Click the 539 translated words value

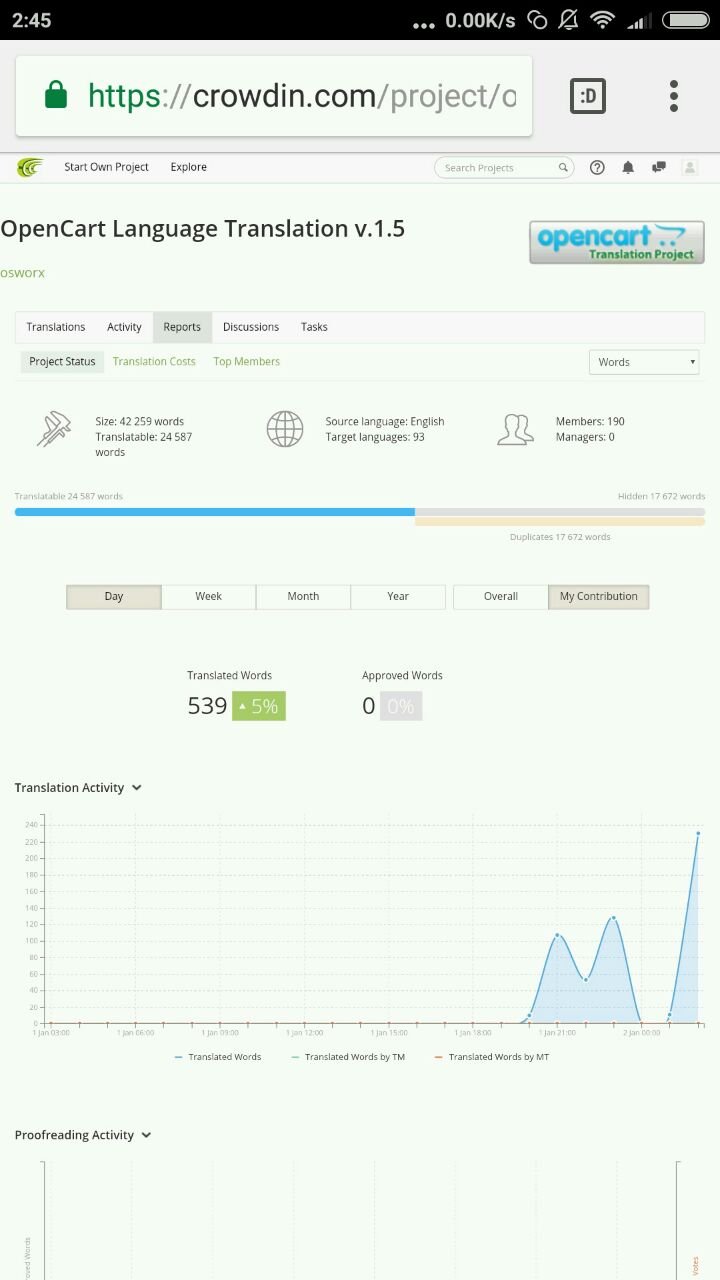click(x=207, y=706)
